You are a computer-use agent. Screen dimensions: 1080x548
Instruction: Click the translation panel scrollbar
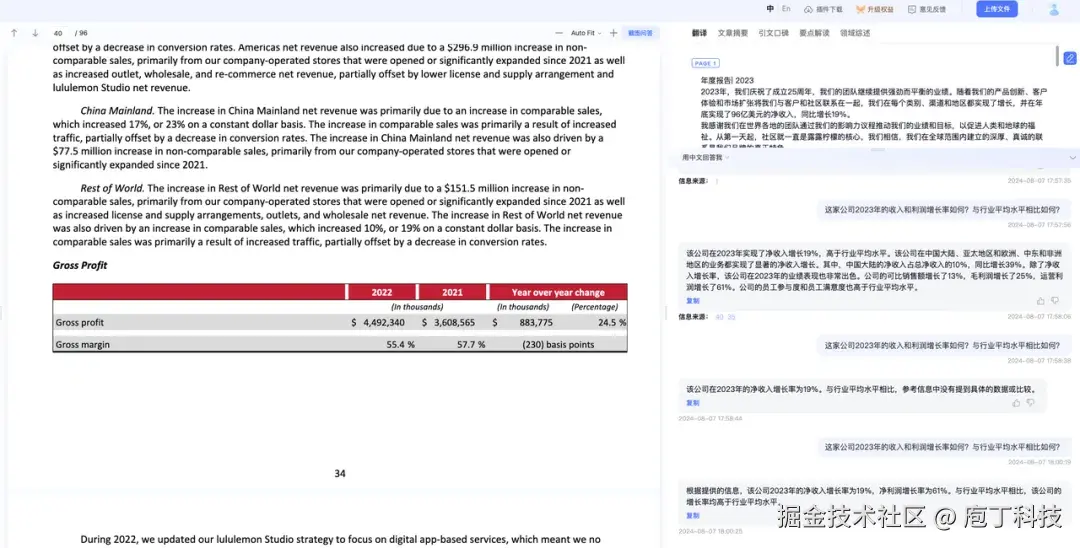(x=1057, y=56)
